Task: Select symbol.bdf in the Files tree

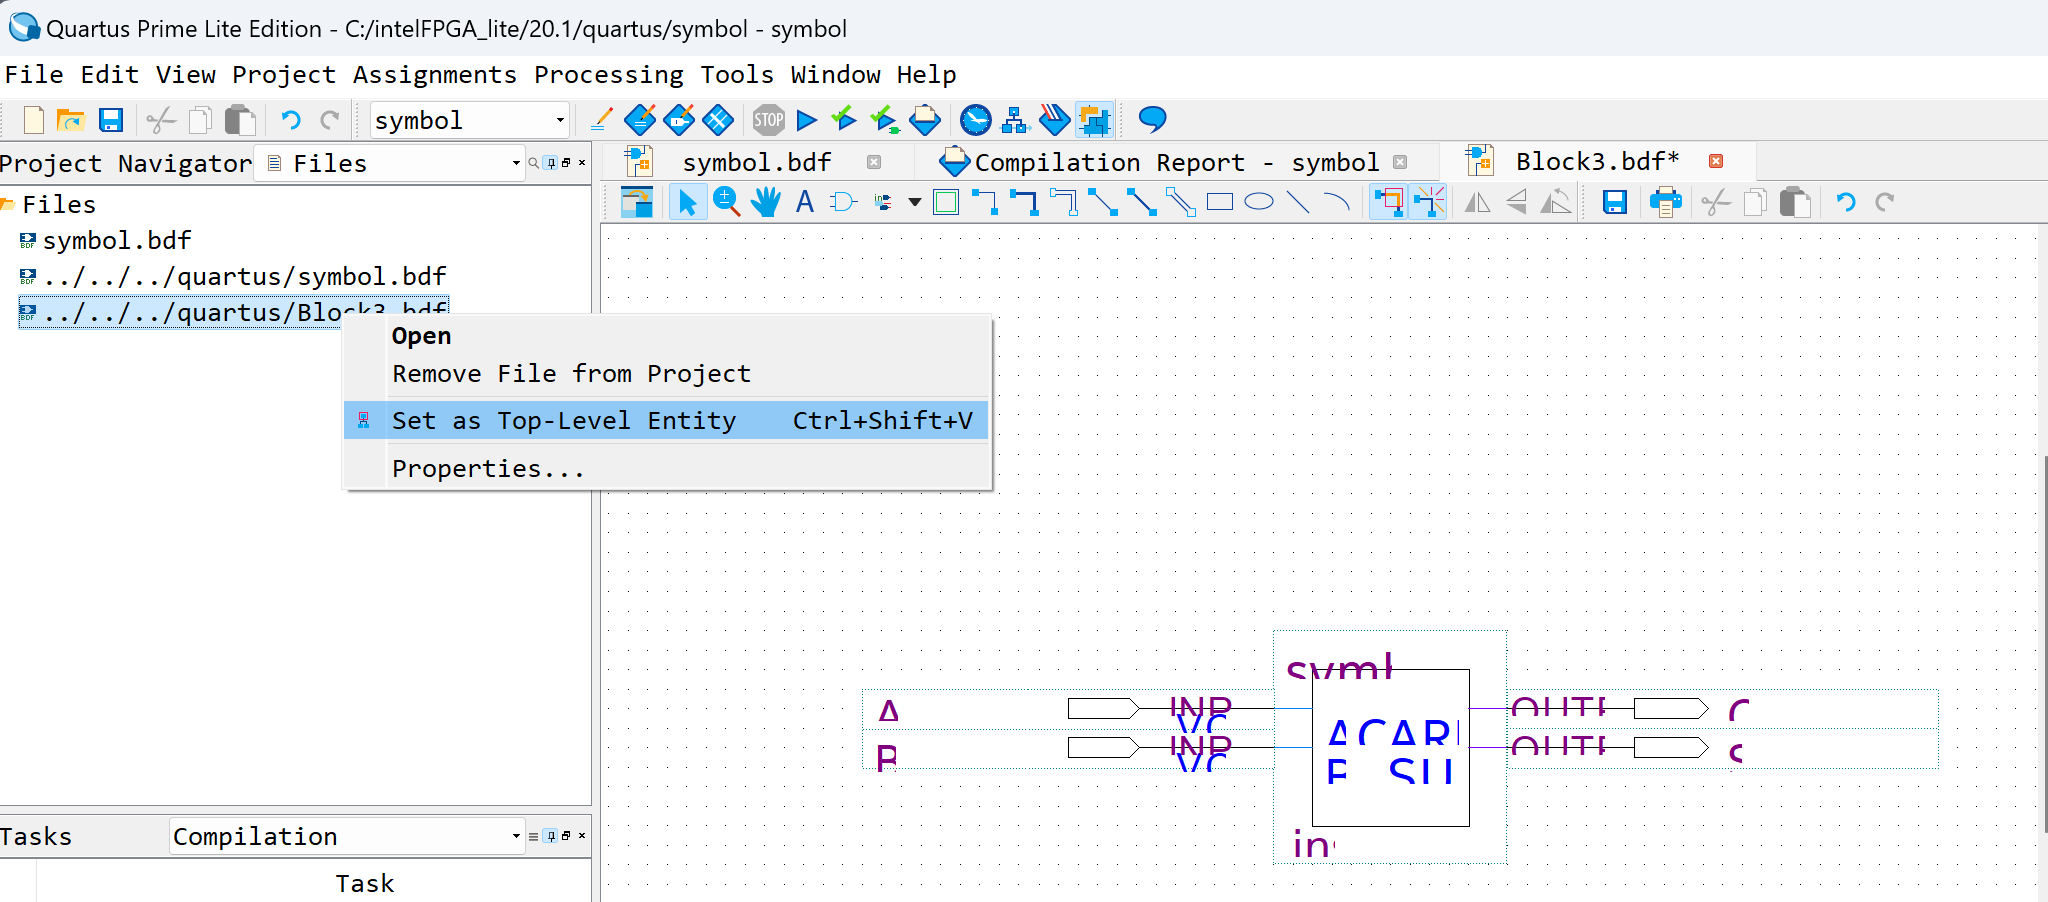Action: (x=117, y=241)
